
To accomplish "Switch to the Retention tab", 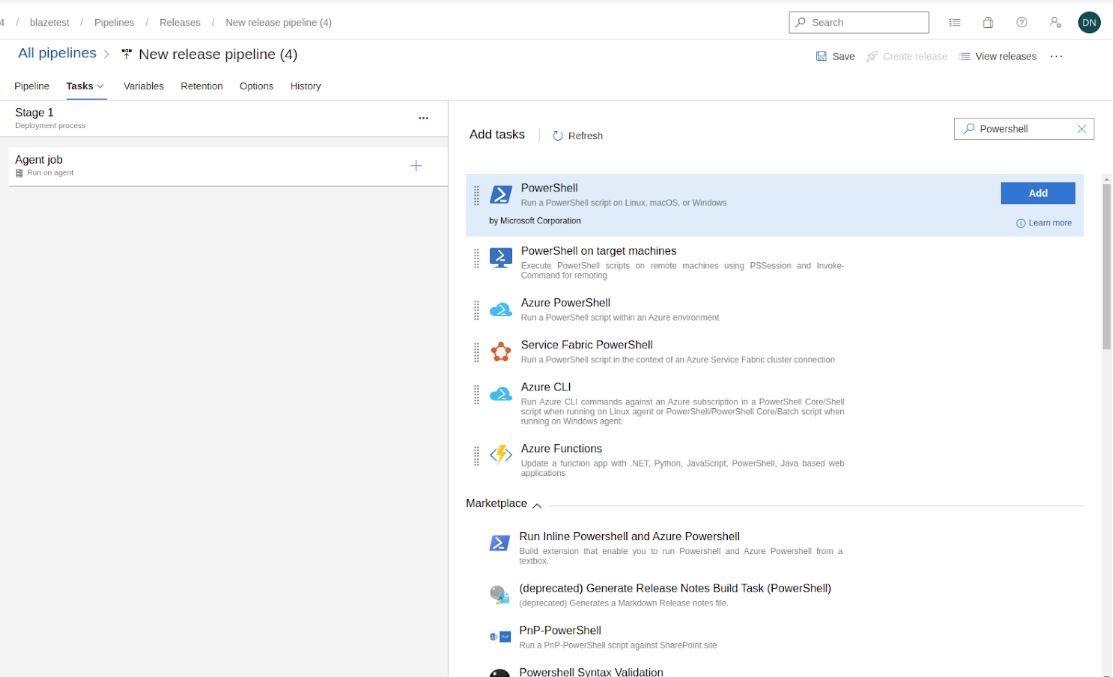I will (x=202, y=86).
